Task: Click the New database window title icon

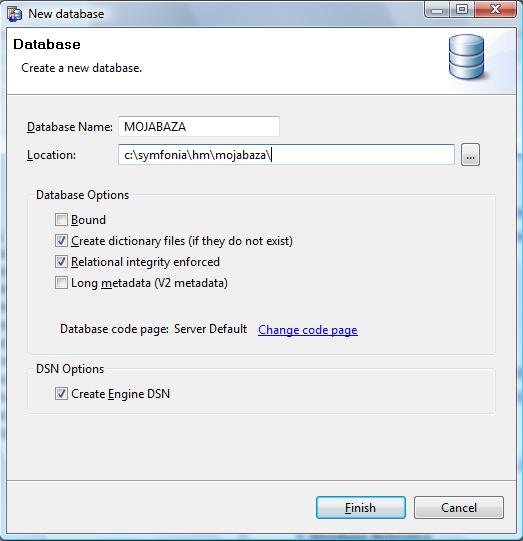Action: click(14, 14)
